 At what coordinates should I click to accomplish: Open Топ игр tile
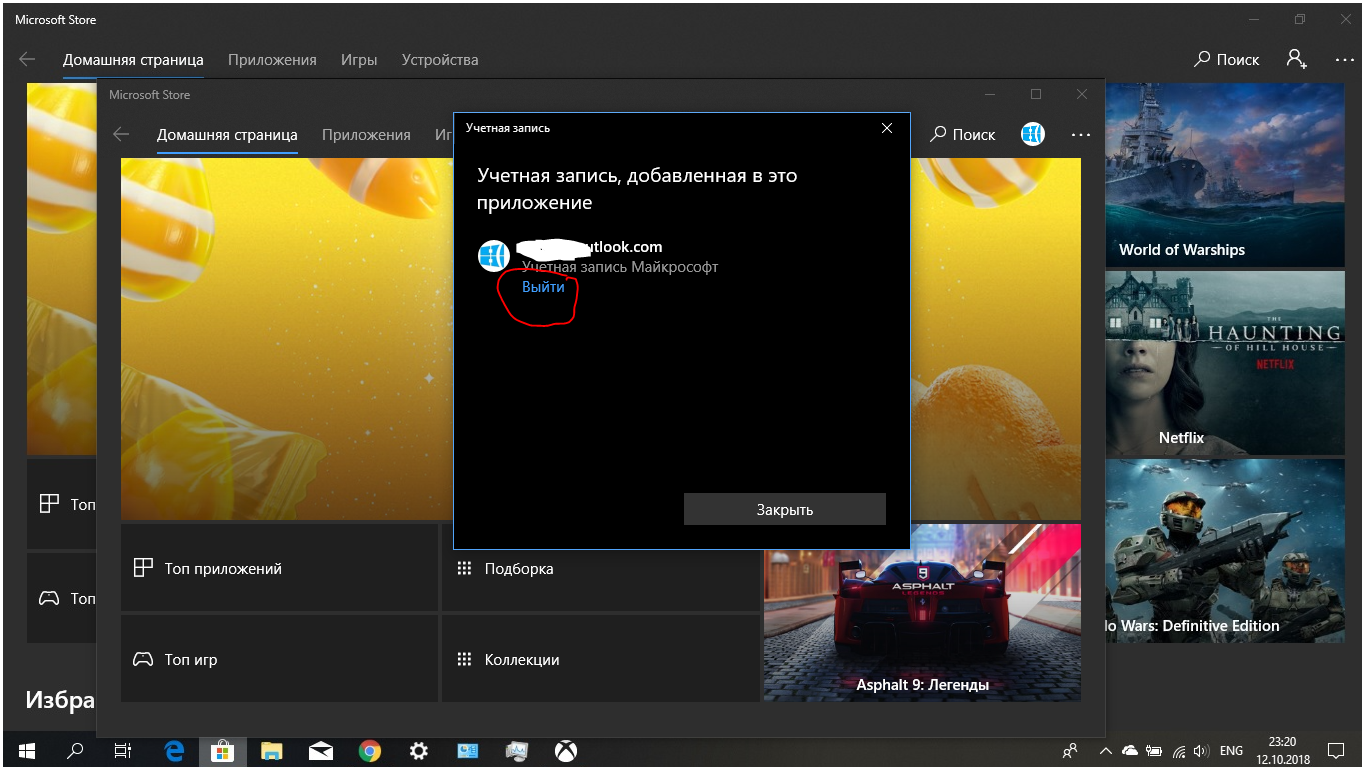pyautogui.click(x=280, y=659)
